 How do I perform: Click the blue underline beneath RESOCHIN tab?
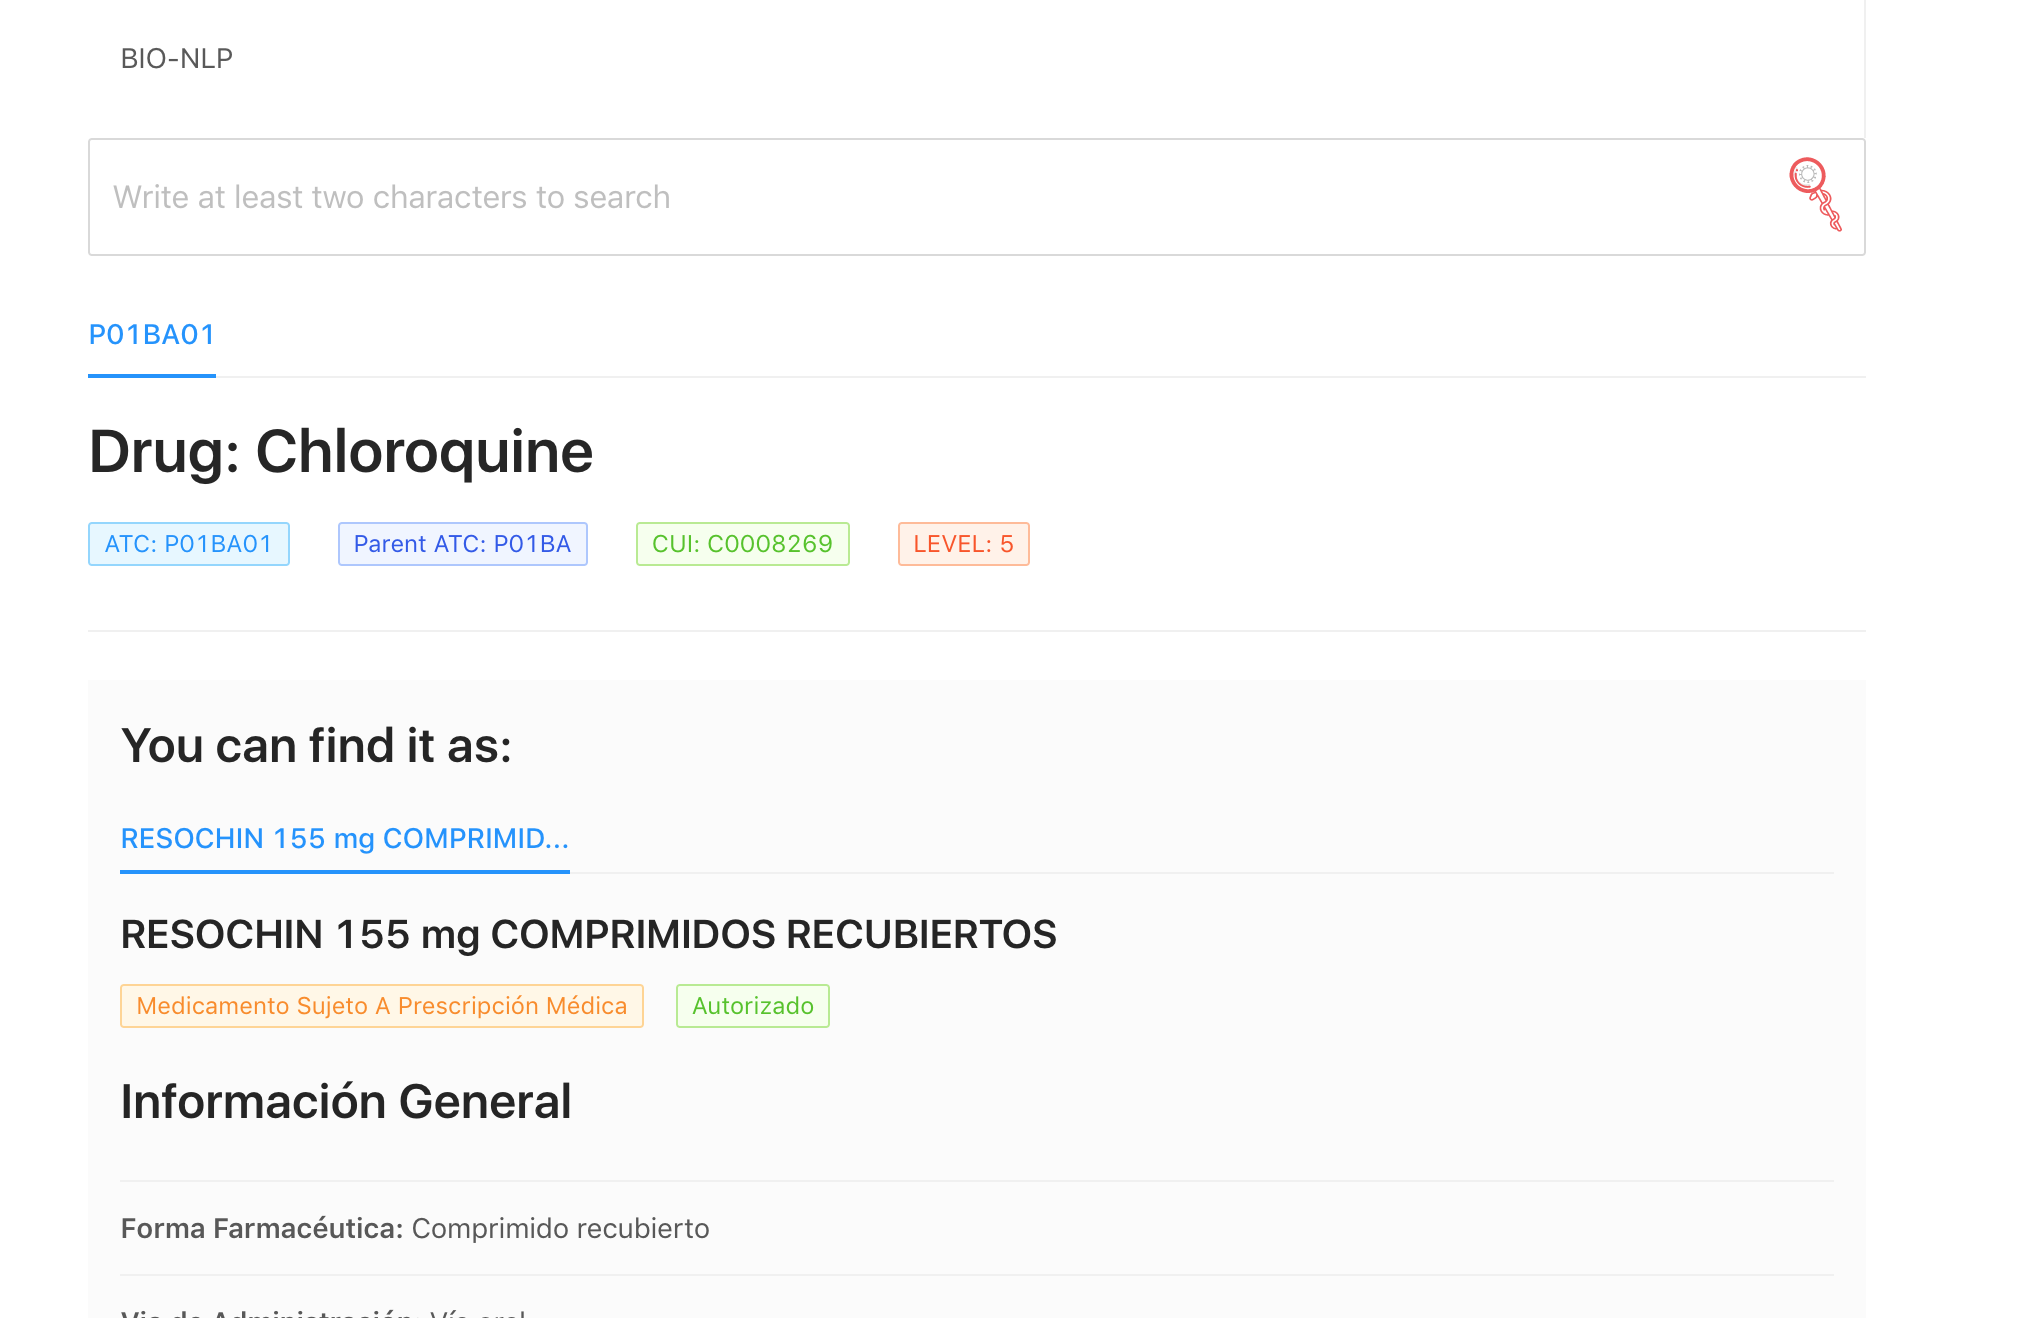pyautogui.click(x=344, y=871)
